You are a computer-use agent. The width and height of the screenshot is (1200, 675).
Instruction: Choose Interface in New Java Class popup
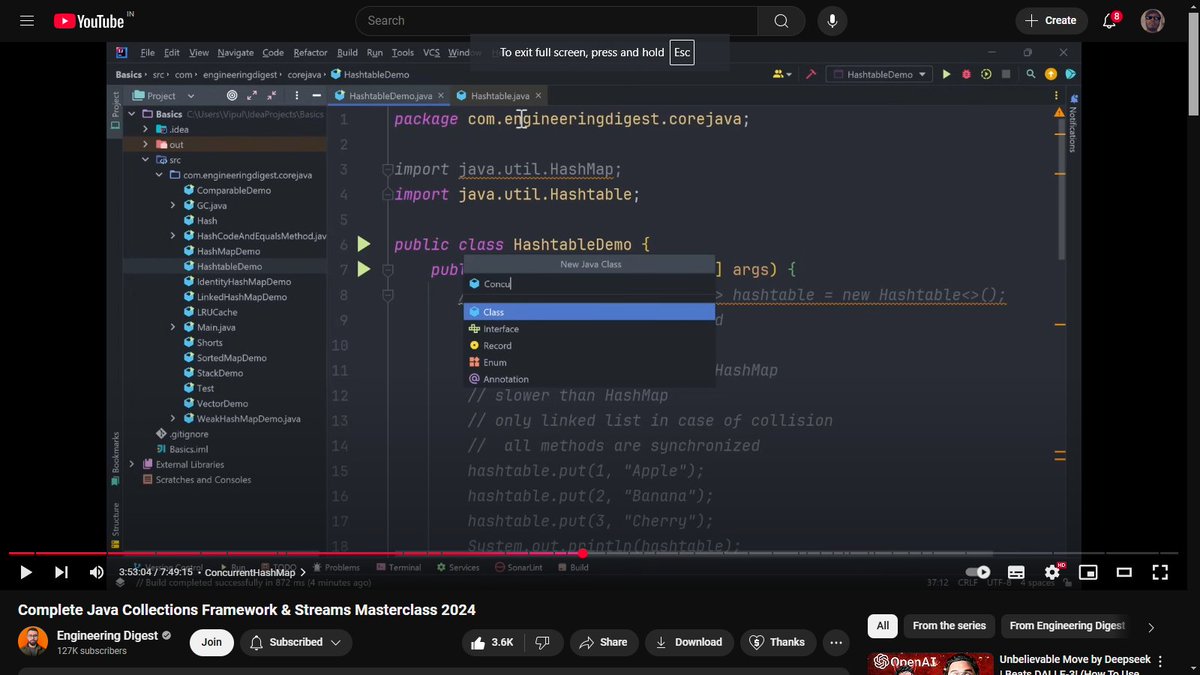[x=589, y=329]
